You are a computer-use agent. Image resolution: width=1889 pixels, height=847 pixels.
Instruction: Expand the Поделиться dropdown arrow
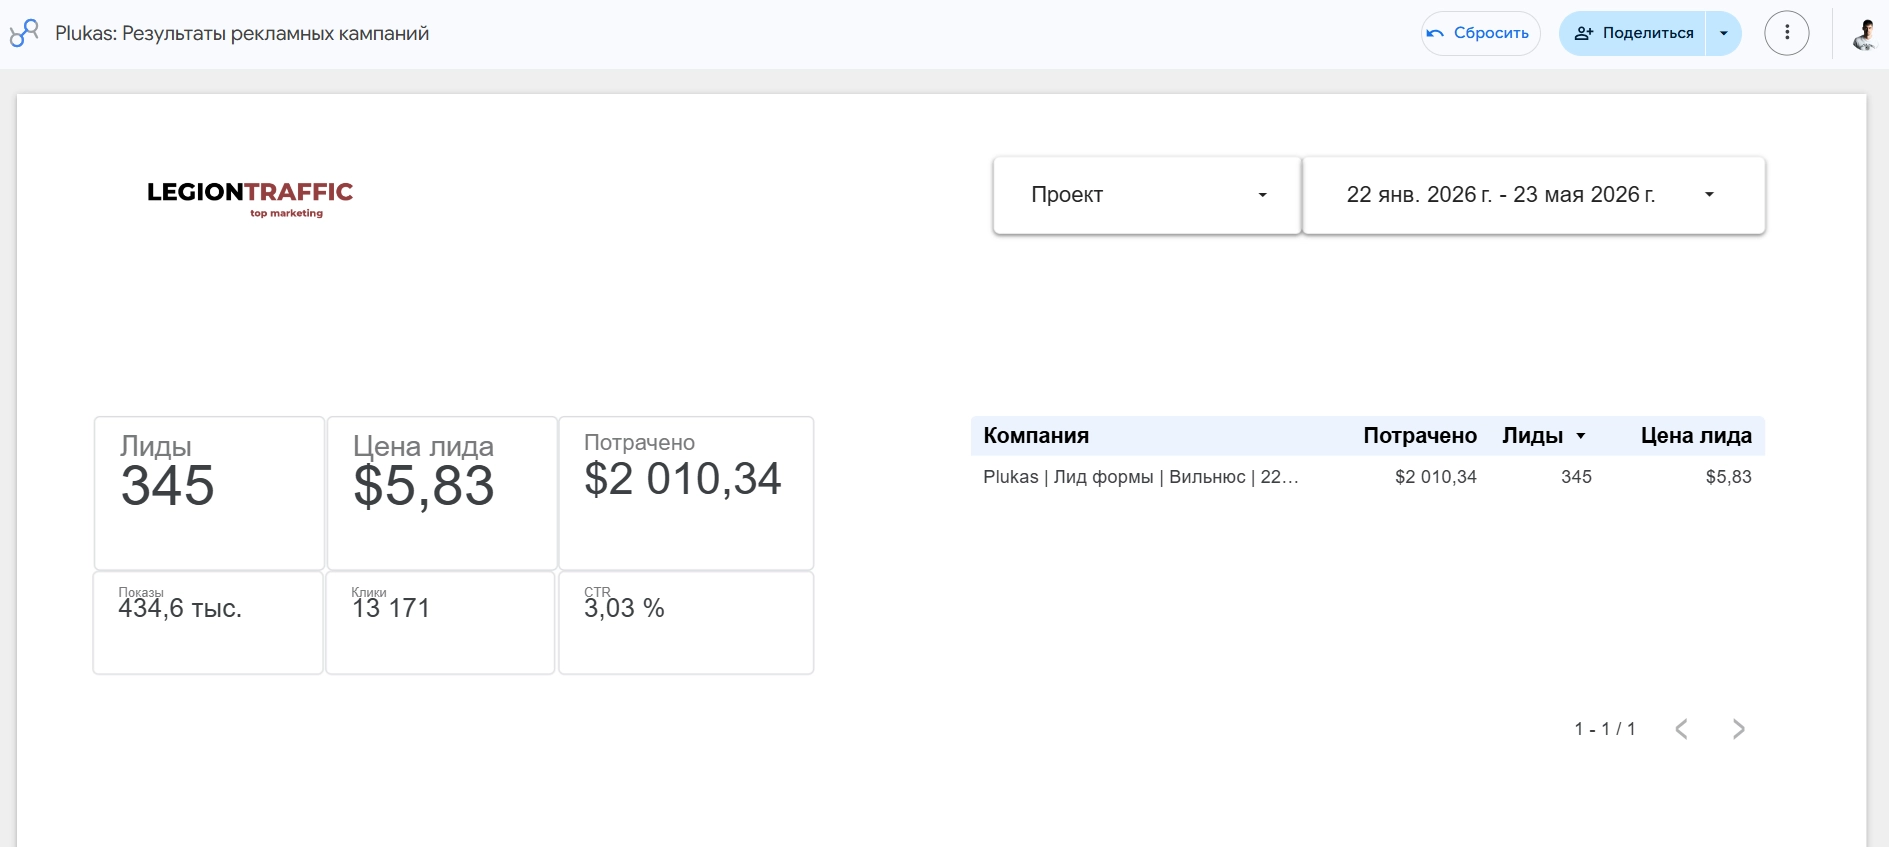coord(1723,33)
